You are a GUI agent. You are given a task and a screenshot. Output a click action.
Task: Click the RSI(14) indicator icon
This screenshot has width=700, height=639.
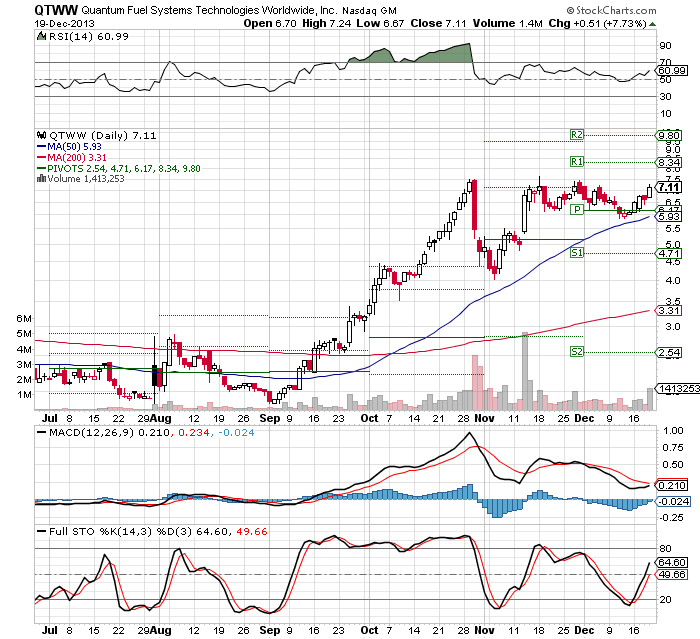[41, 36]
